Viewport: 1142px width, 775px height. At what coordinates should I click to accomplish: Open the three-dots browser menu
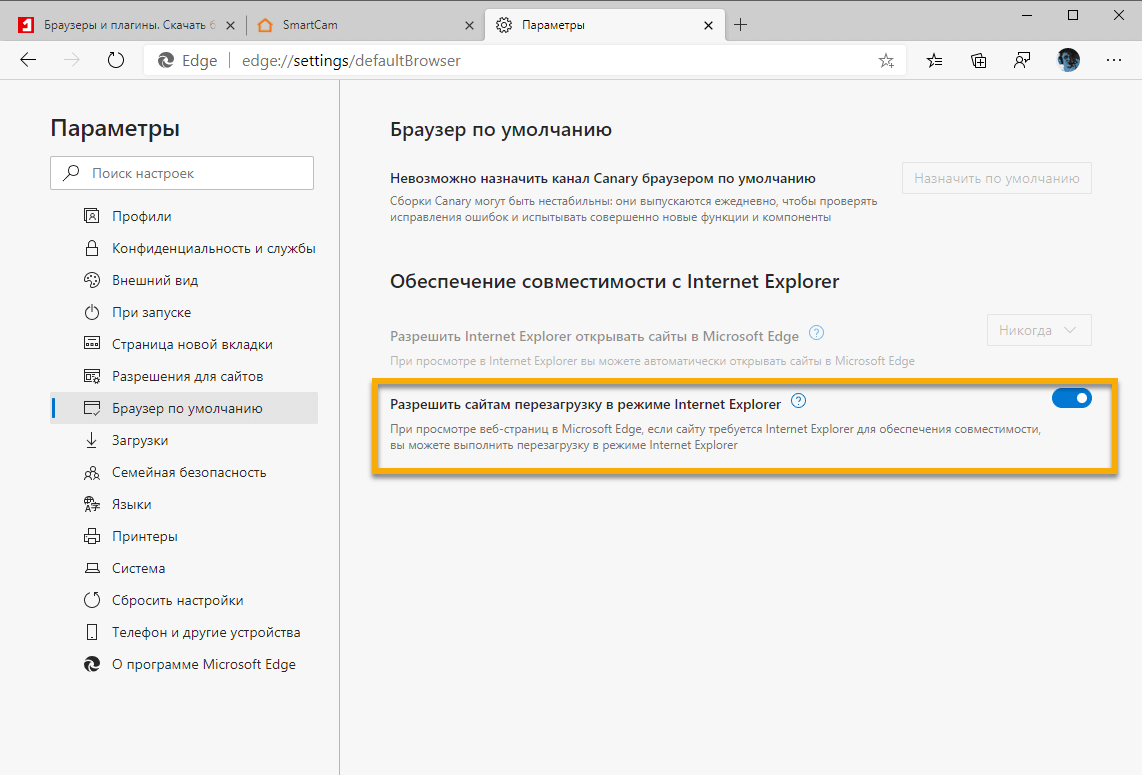pos(1113,60)
